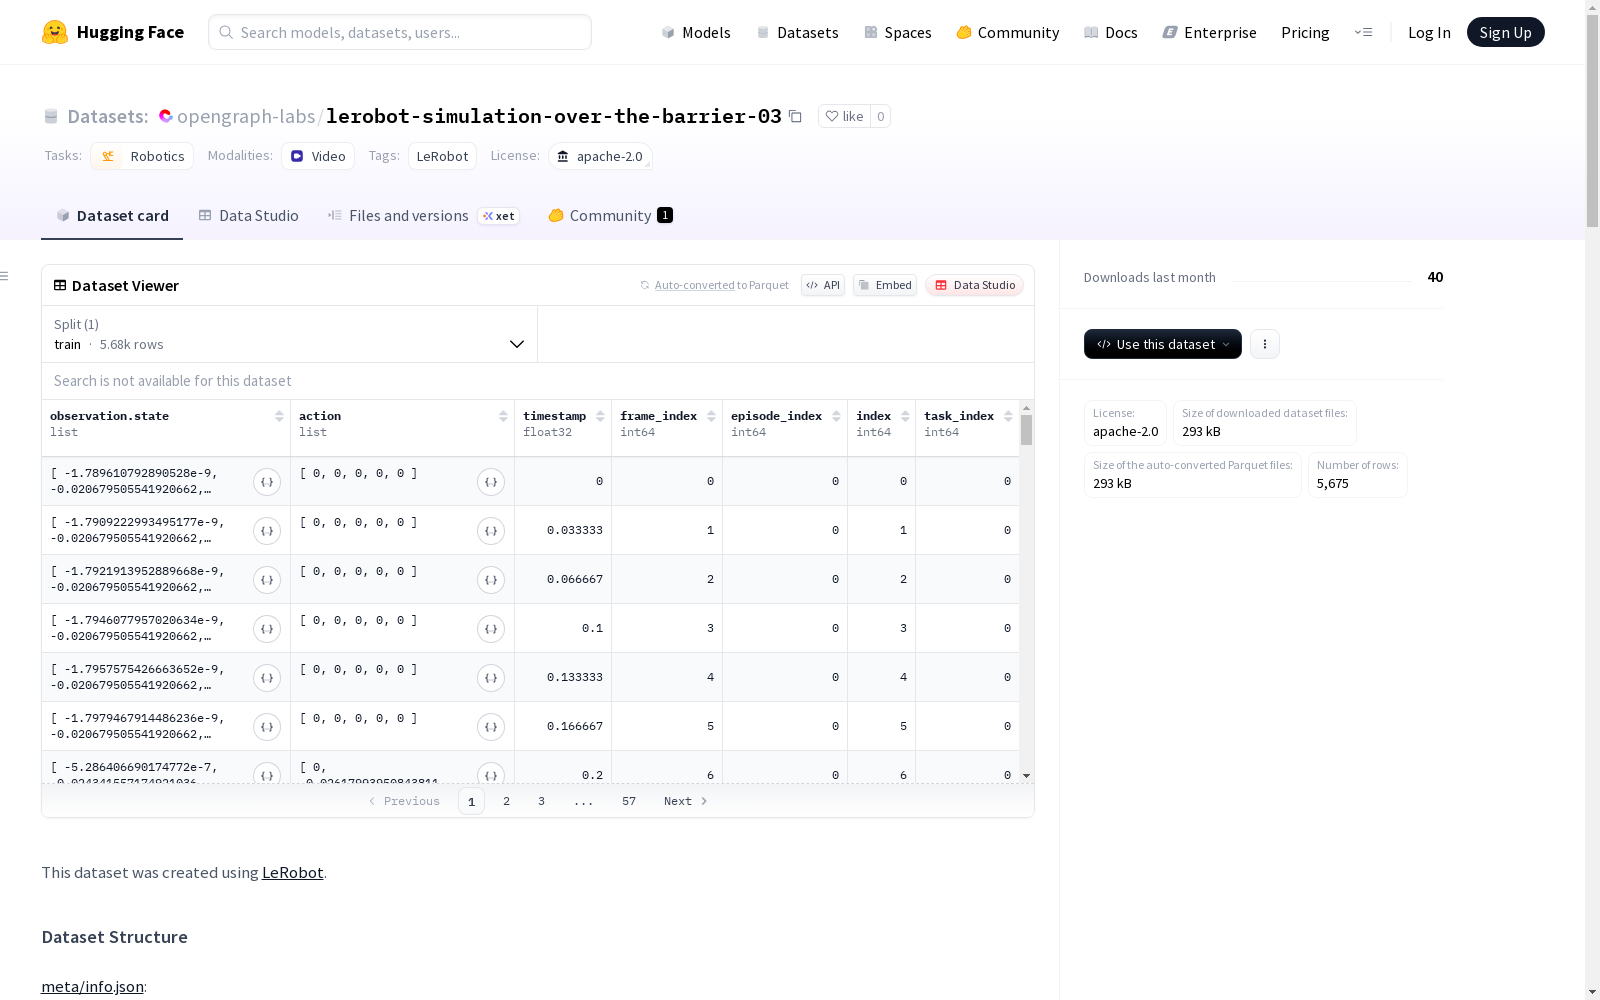Go to page 3 of rows
Screen dimensions: 1600x1000
pos(542,801)
